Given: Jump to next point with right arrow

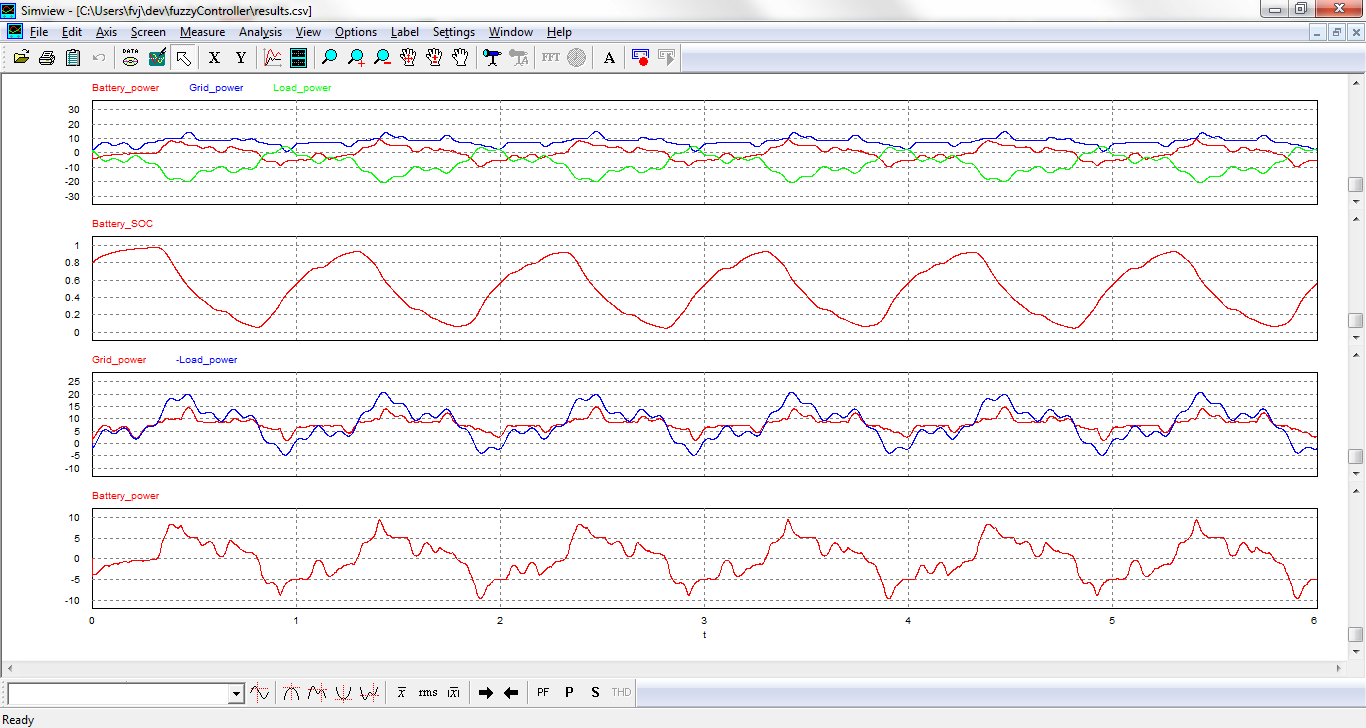Looking at the screenshot, I should tap(486, 692).
